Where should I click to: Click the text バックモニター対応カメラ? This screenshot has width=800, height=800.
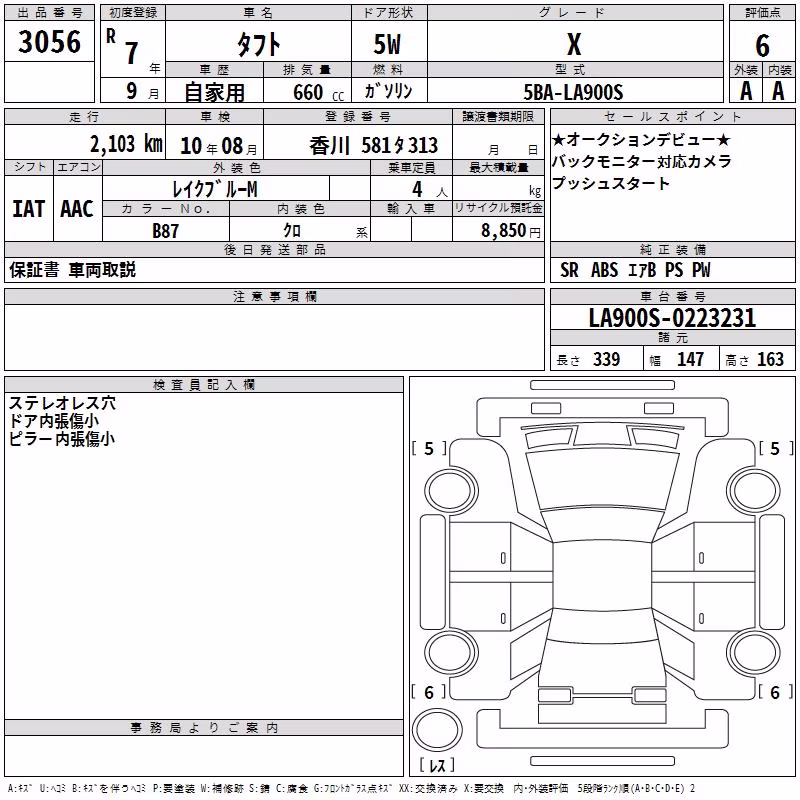coord(642,161)
